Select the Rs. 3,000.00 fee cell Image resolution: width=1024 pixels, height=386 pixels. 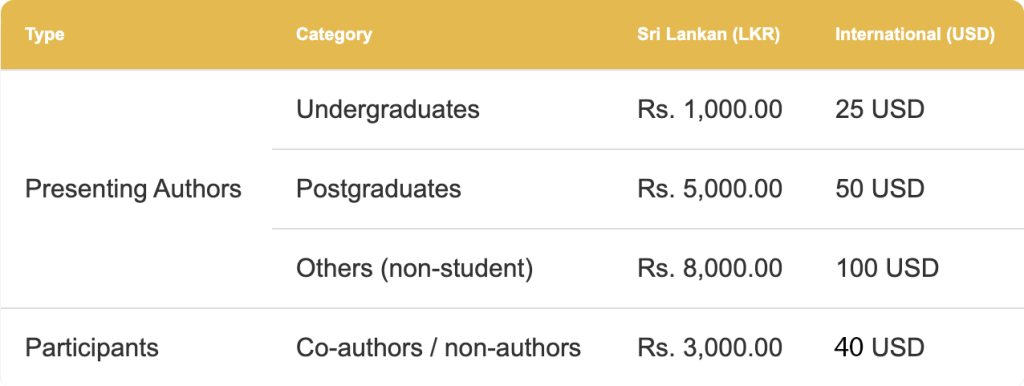(709, 347)
